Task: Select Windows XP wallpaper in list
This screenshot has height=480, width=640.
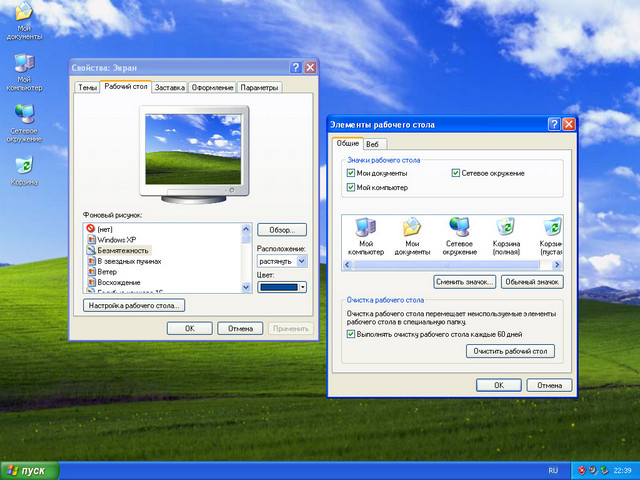Action: click(117, 240)
